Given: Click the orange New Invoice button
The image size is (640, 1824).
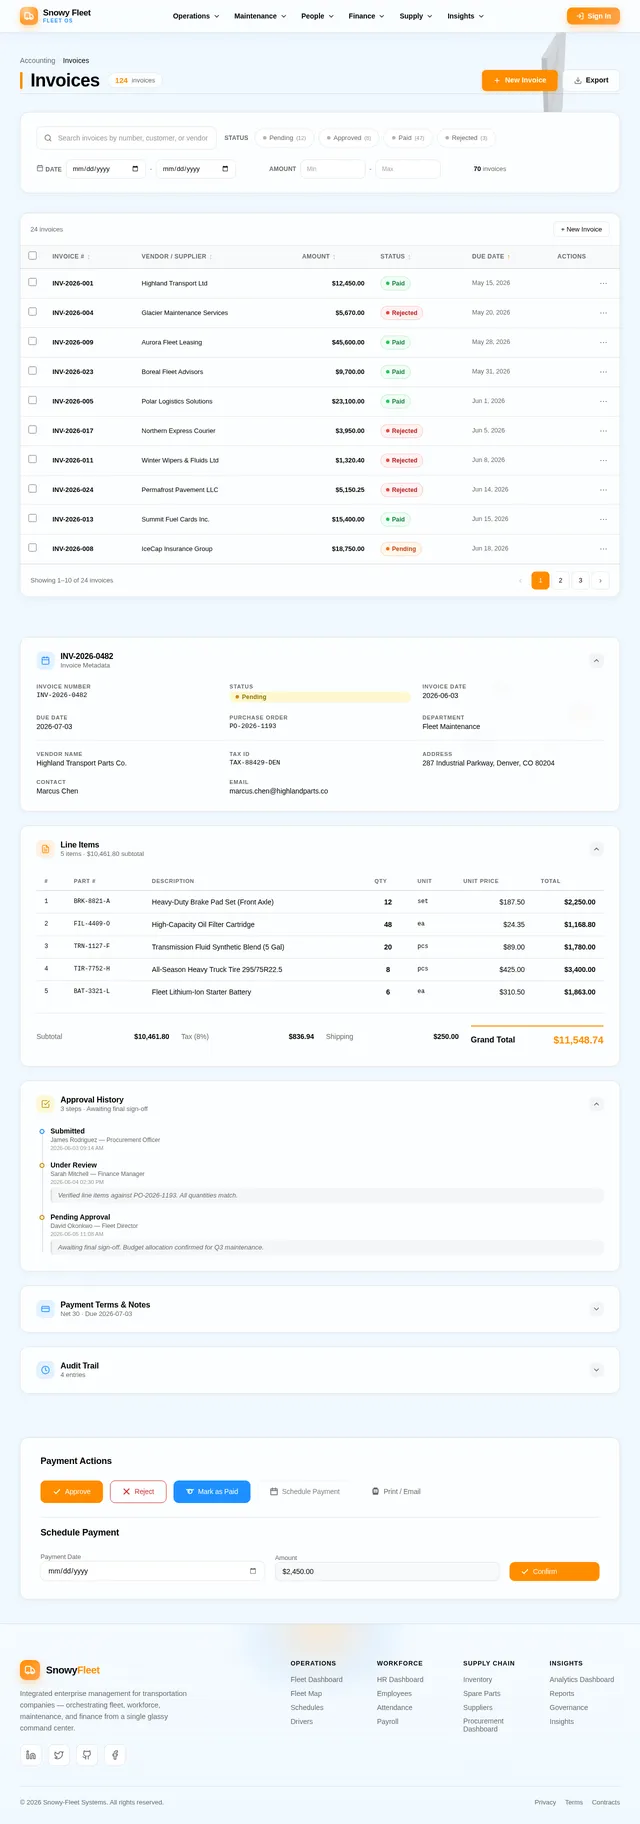Looking at the screenshot, I should (x=520, y=80).
